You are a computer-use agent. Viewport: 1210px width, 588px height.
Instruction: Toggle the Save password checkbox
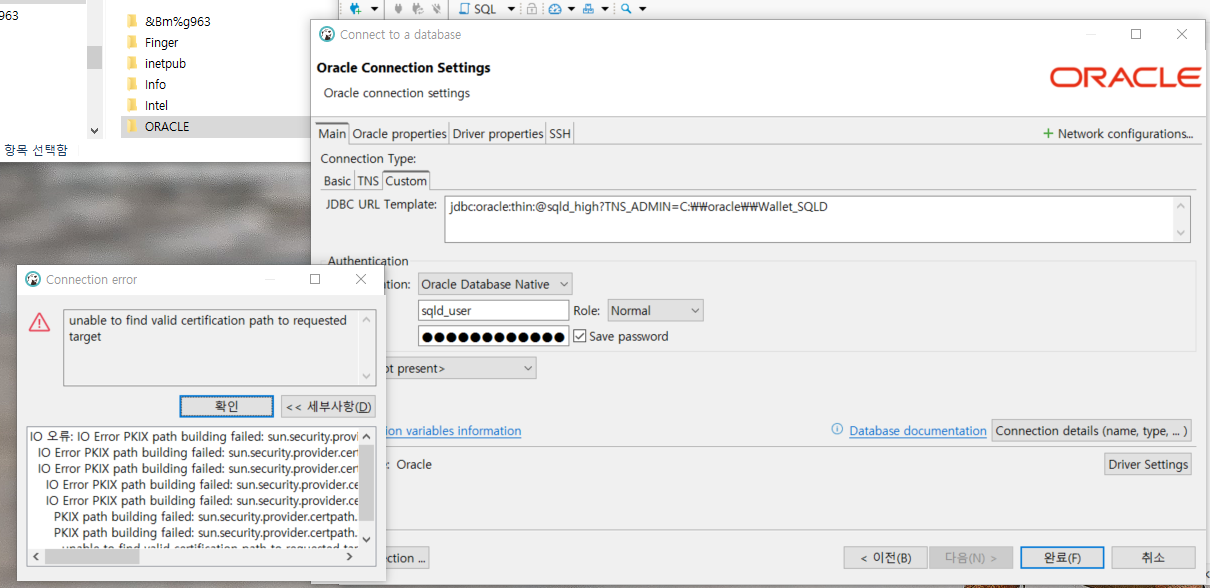(x=580, y=336)
